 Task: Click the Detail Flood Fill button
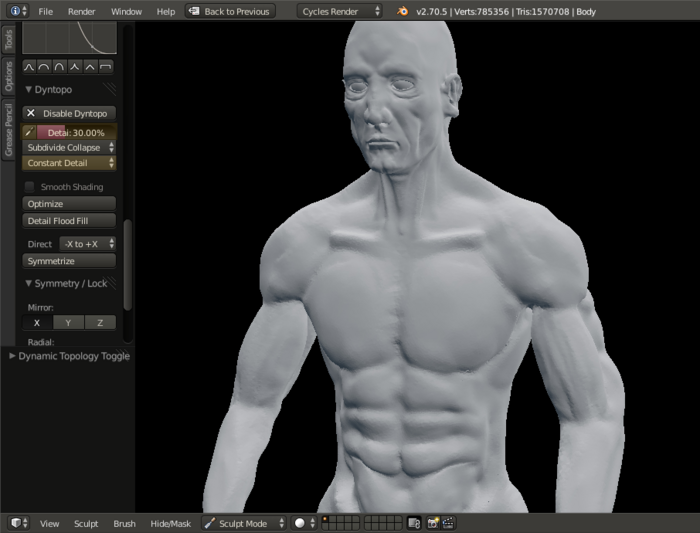pyautogui.click(x=69, y=220)
